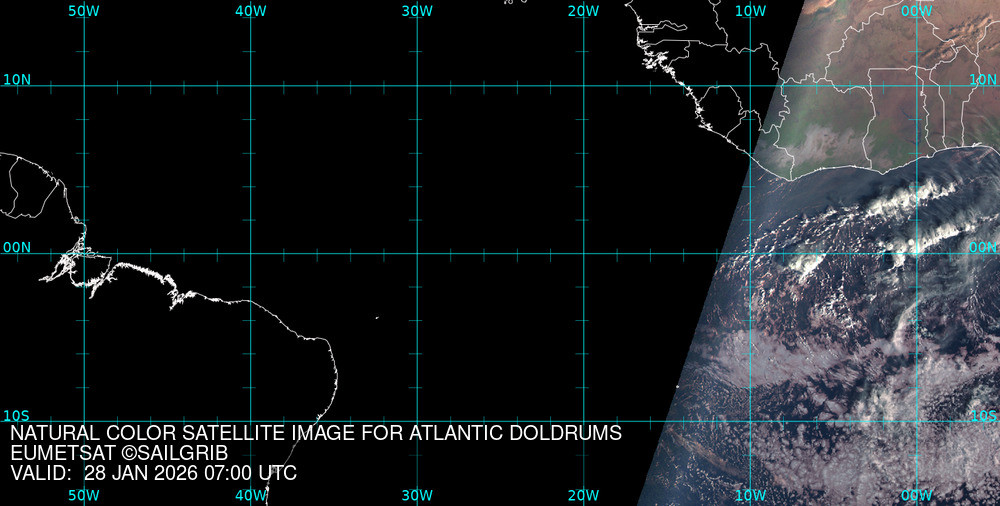Click the tiny island outline east of 30W
The width and height of the screenshot is (1000, 506).
[377, 318]
